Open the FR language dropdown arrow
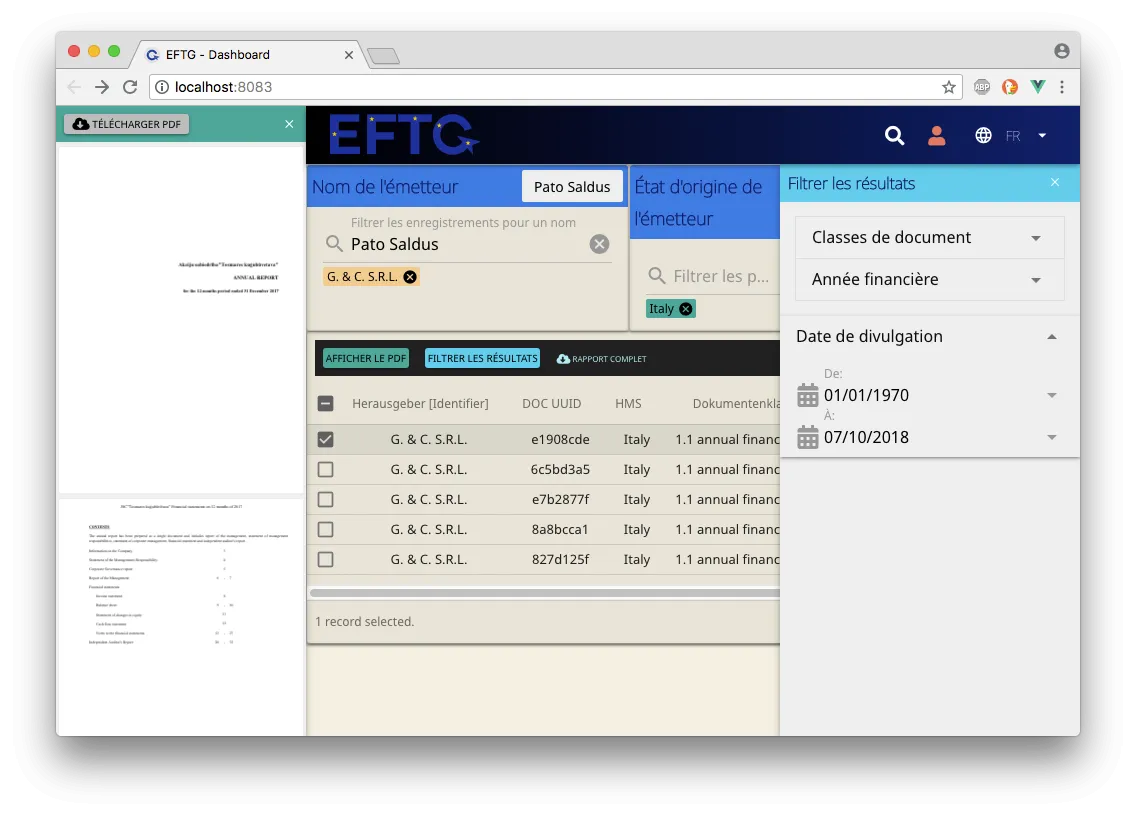Image resolution: width=1136 pixels, height=816 pixels. (x=1042, y=136)
